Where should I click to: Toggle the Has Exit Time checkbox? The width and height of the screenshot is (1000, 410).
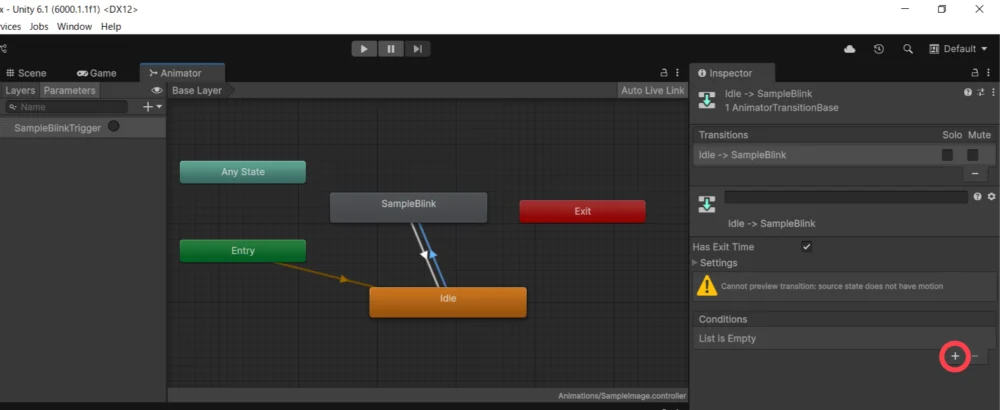click(806, 247)
